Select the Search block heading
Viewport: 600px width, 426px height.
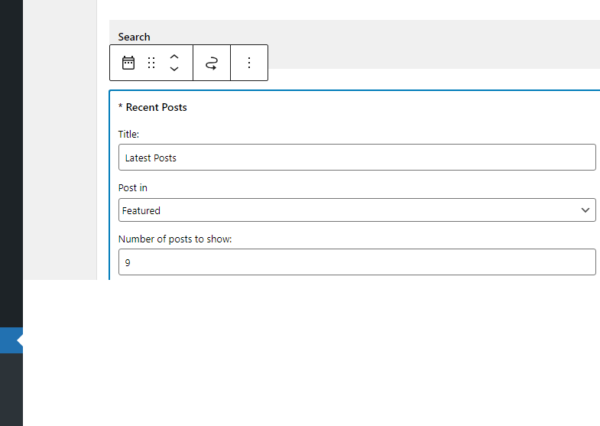pos(134,37)
